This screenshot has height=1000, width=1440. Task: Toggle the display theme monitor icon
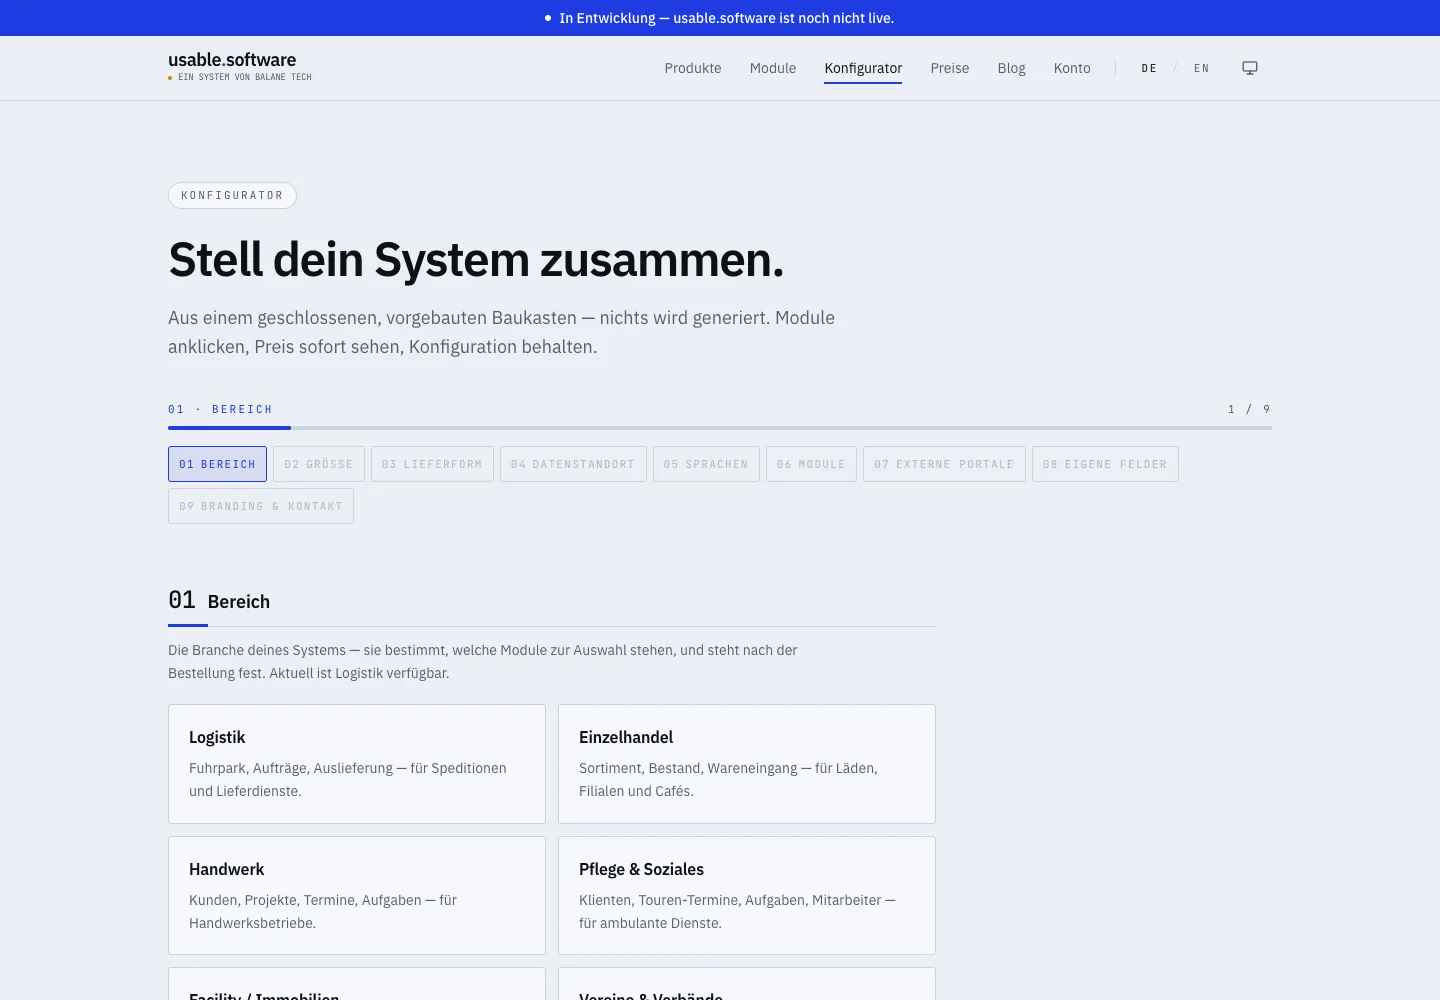click(1250, 68)
